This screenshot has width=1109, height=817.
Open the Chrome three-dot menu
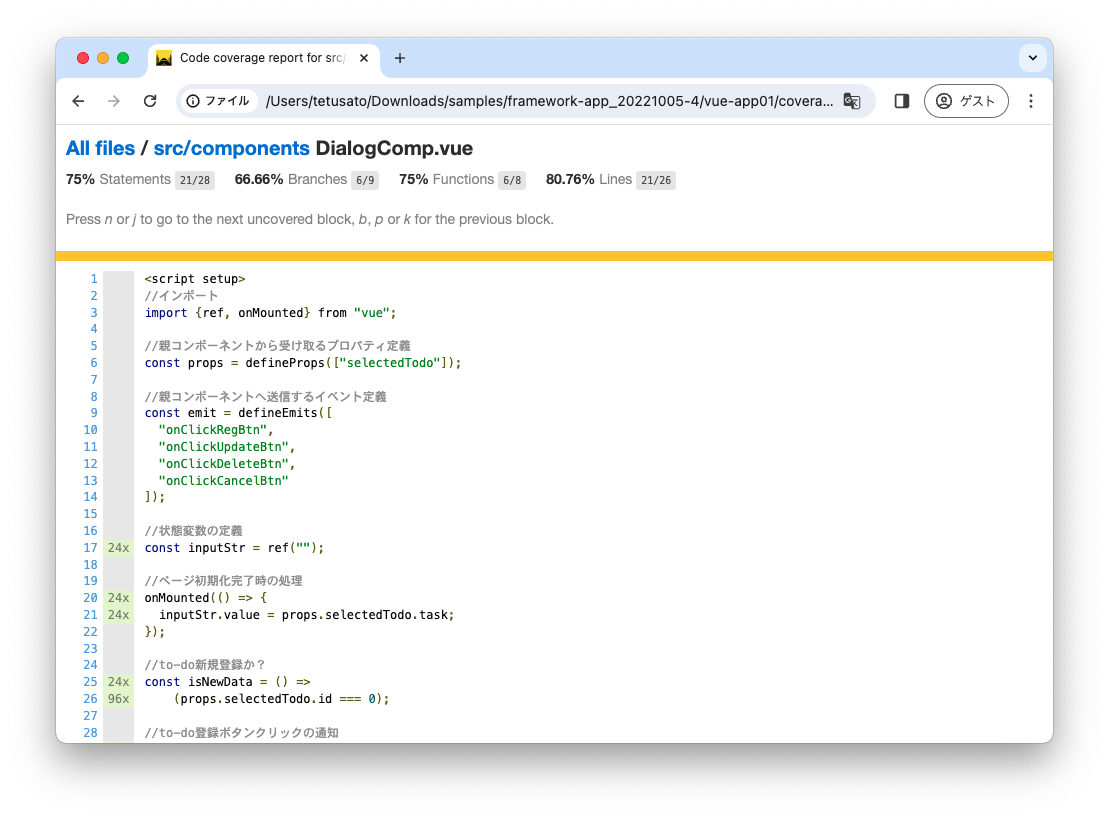[x=1030, y=101]
